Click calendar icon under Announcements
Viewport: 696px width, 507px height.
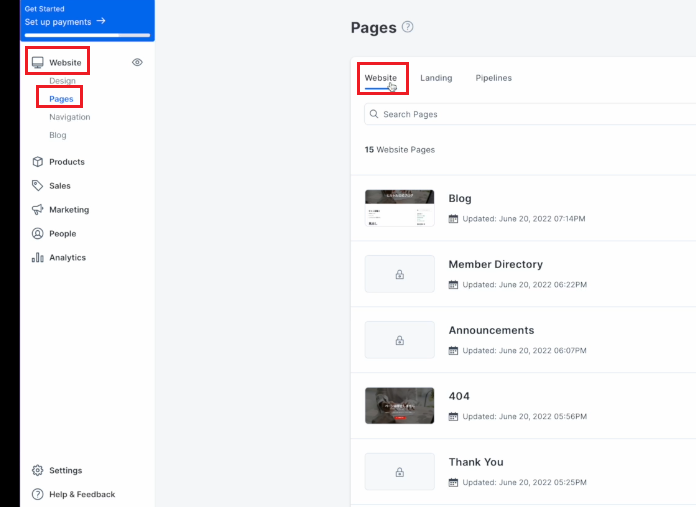tap(453, 350)
